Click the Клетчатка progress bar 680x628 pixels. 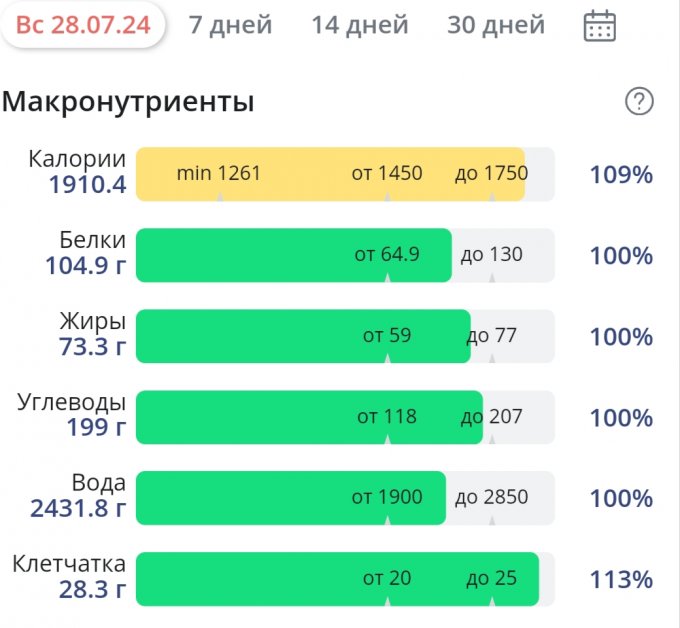click(337, 579)
